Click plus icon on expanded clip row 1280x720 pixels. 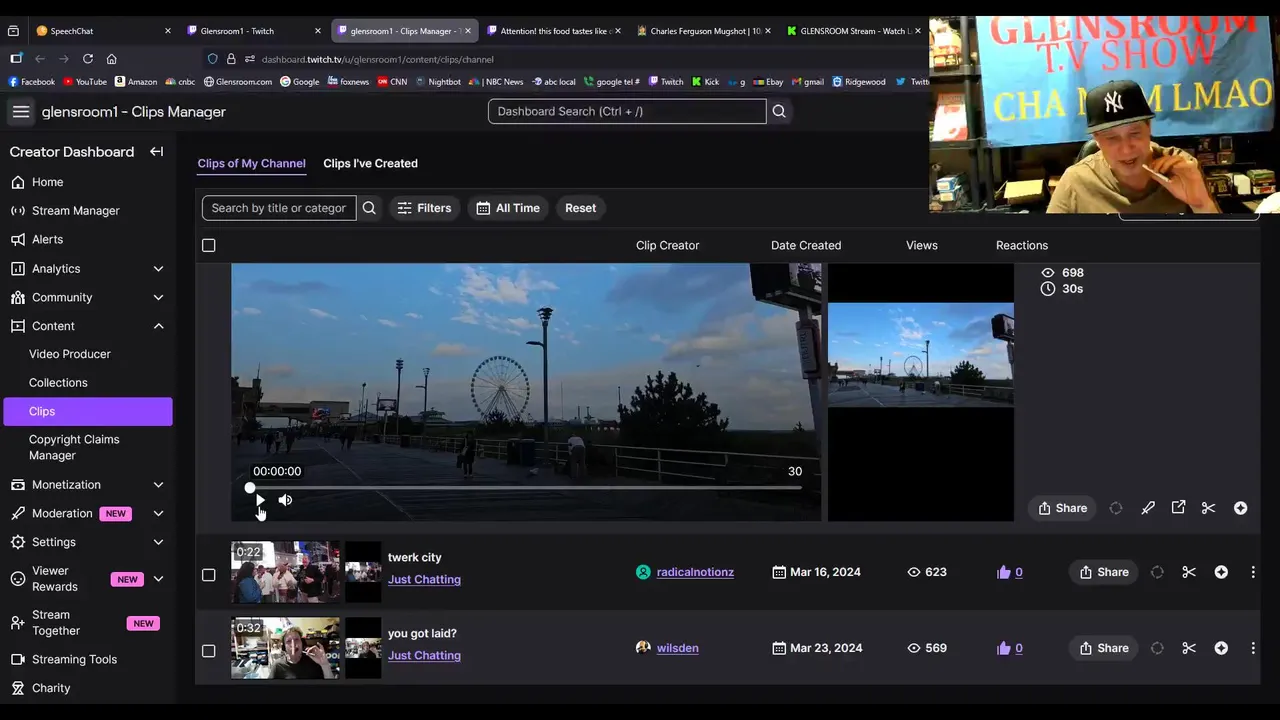[1240, 508]
